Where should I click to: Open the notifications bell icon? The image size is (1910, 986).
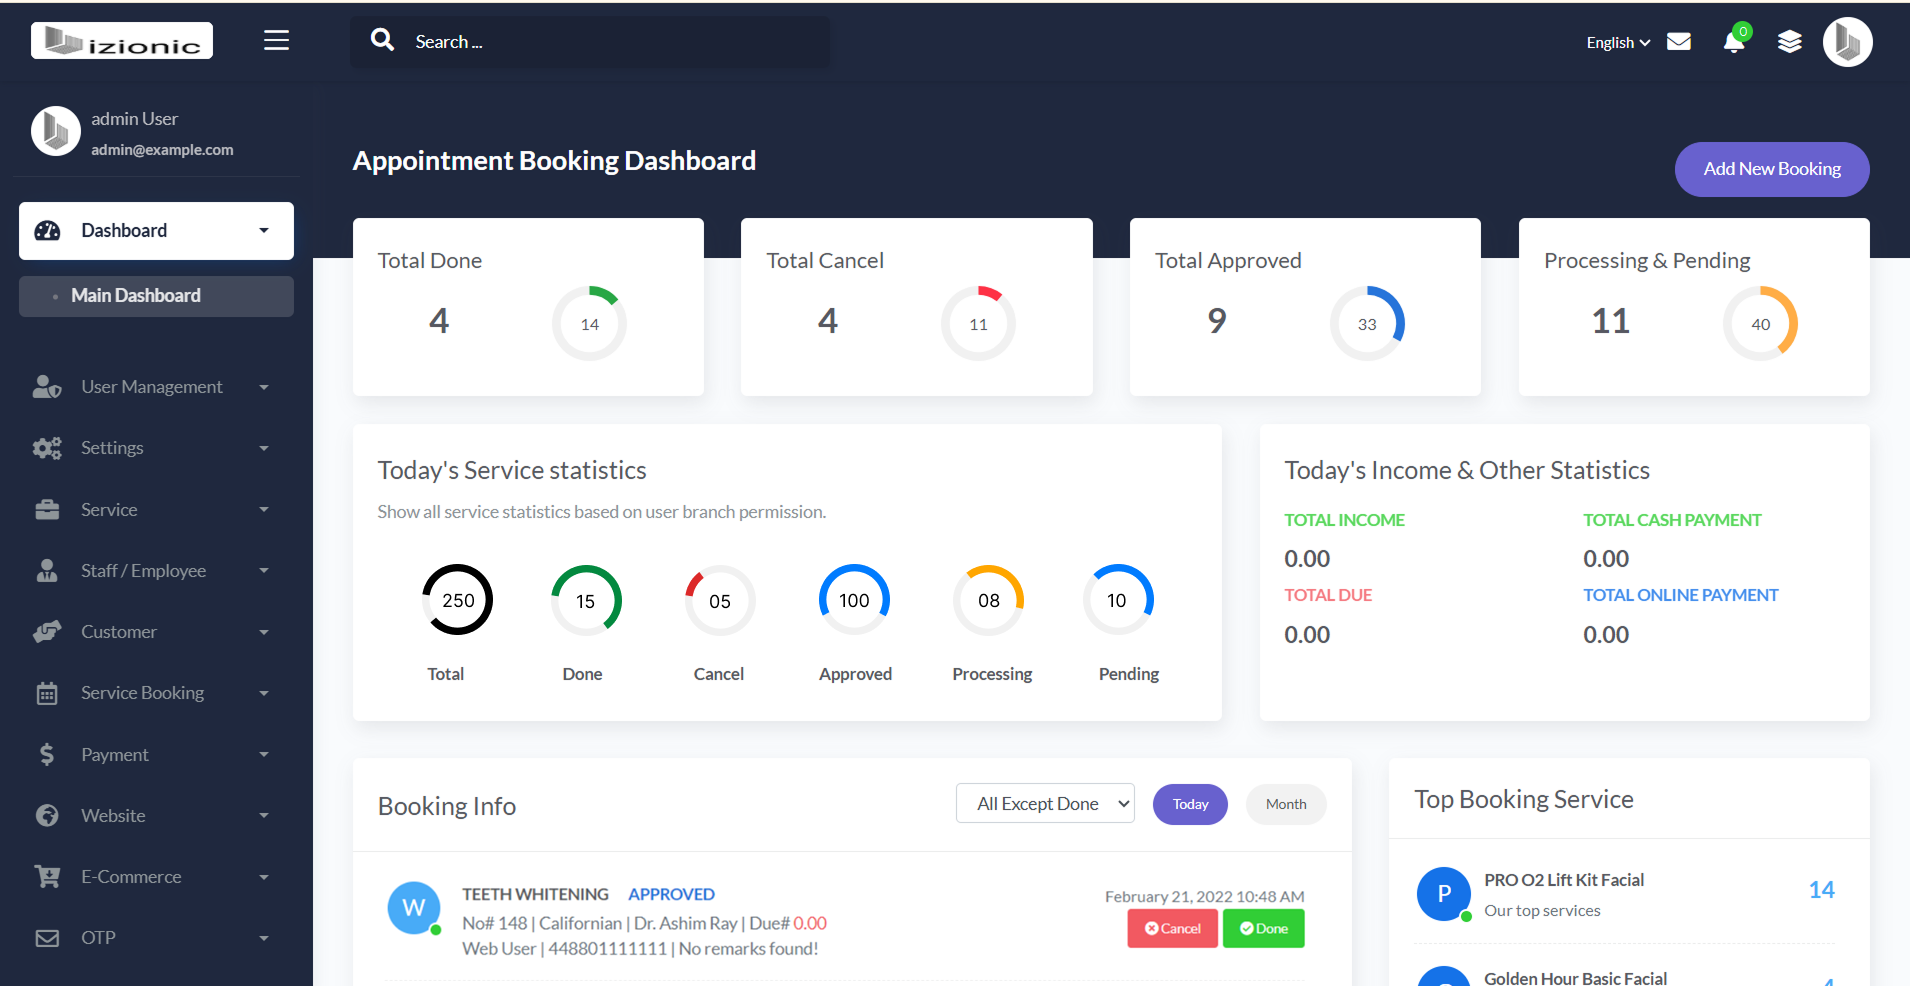click(1734, 44)
